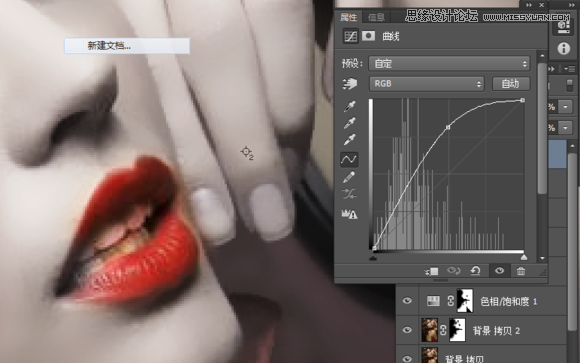Hide the 色相/饱和度 1 layer
The height and width of the screenshot is (363, 580).
click(x=407, y=300)
